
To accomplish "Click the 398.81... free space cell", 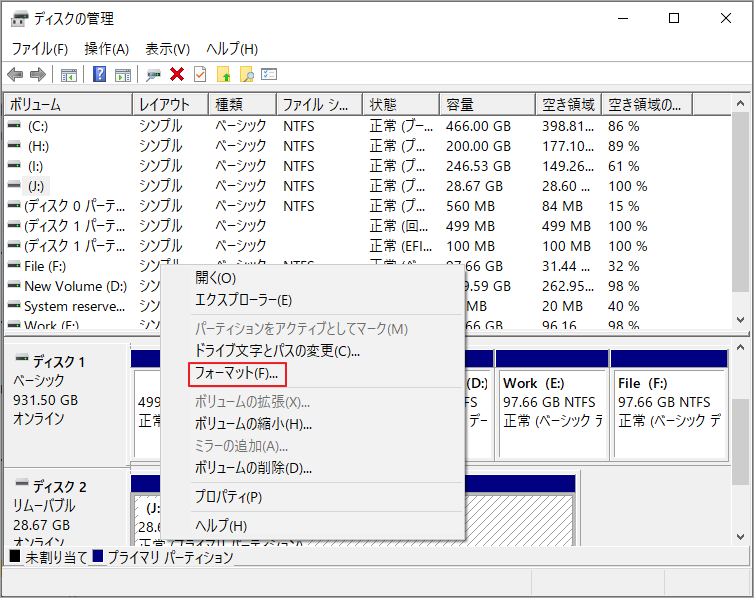I will 568,126.
